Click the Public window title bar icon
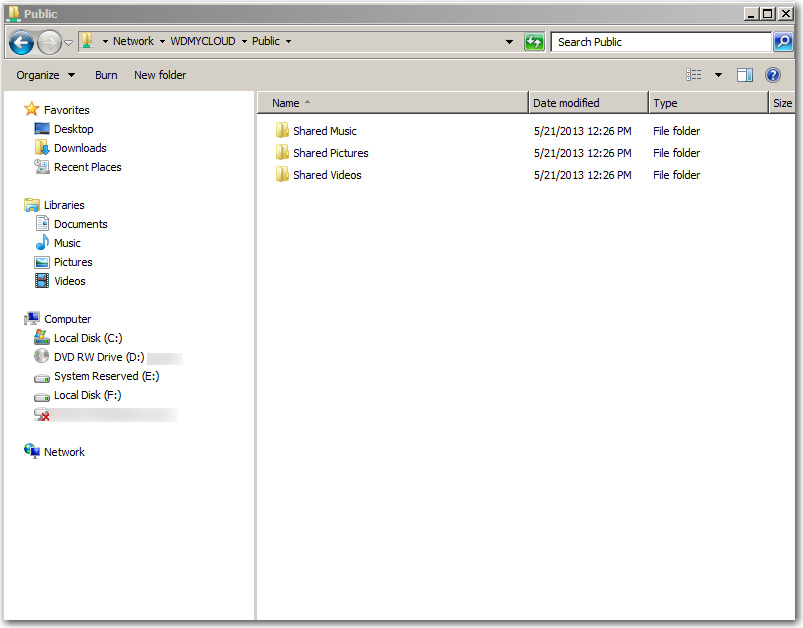 pyautogui.click(x=14, y=13)
